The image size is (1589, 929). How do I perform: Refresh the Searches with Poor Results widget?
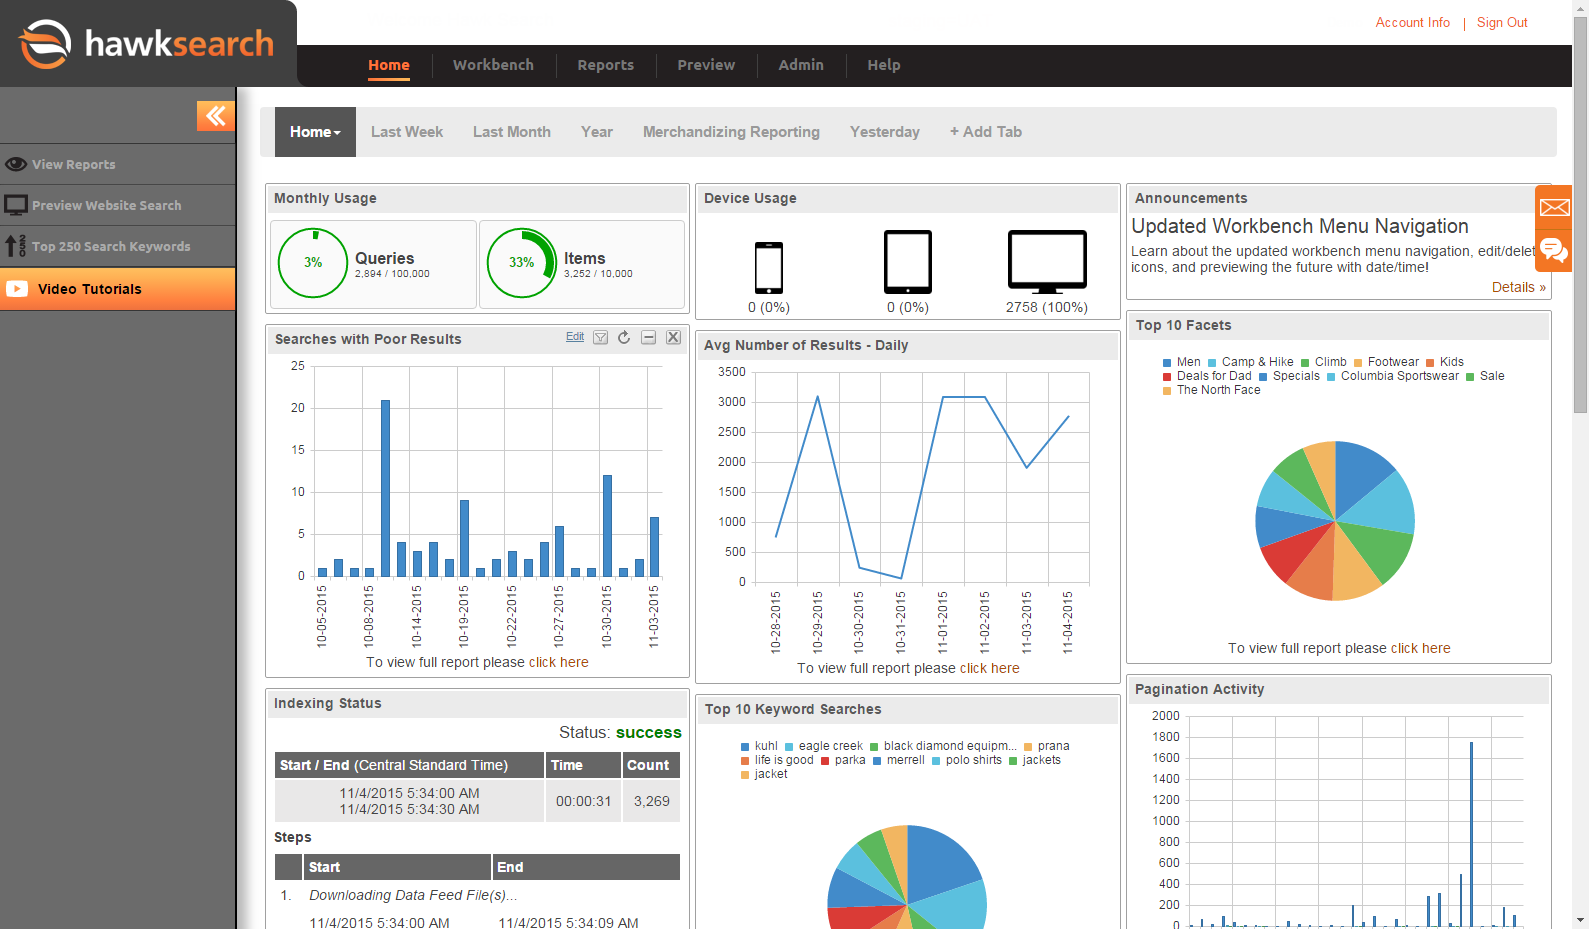click(x=624, y=338)
